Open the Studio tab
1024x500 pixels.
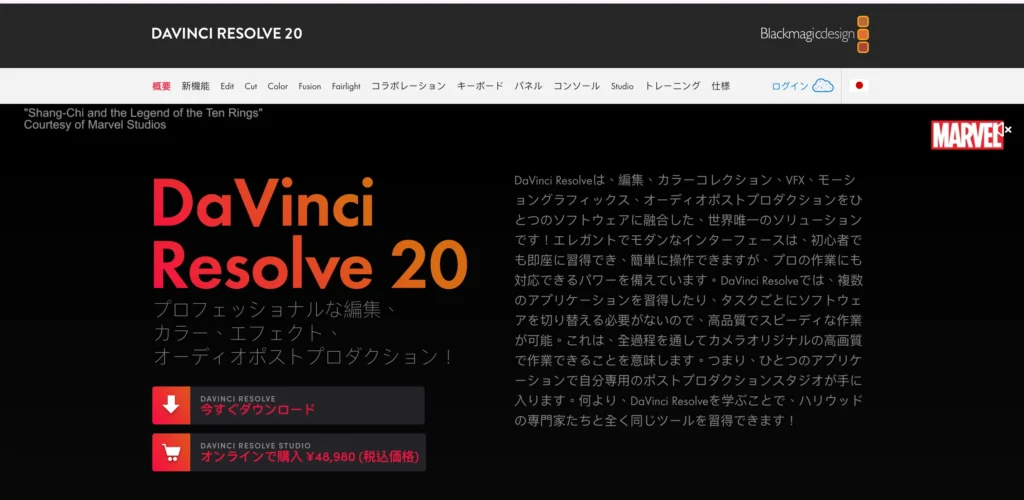pyautogui.click(x=622, y=86)
